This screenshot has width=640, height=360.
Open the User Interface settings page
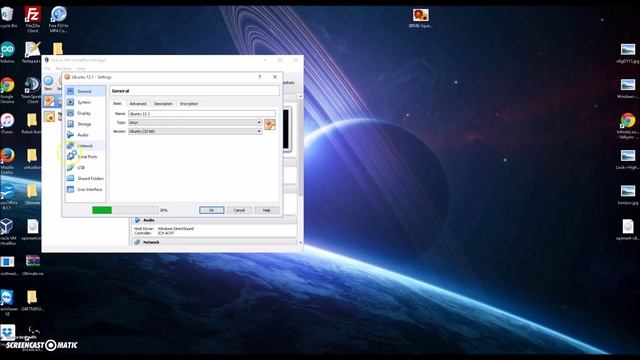pos(85,189)
